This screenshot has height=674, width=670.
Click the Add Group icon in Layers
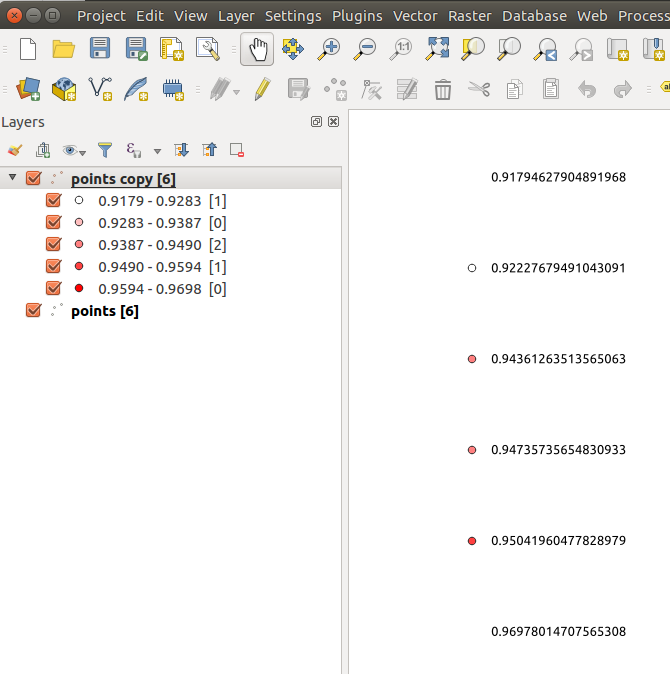43,150
